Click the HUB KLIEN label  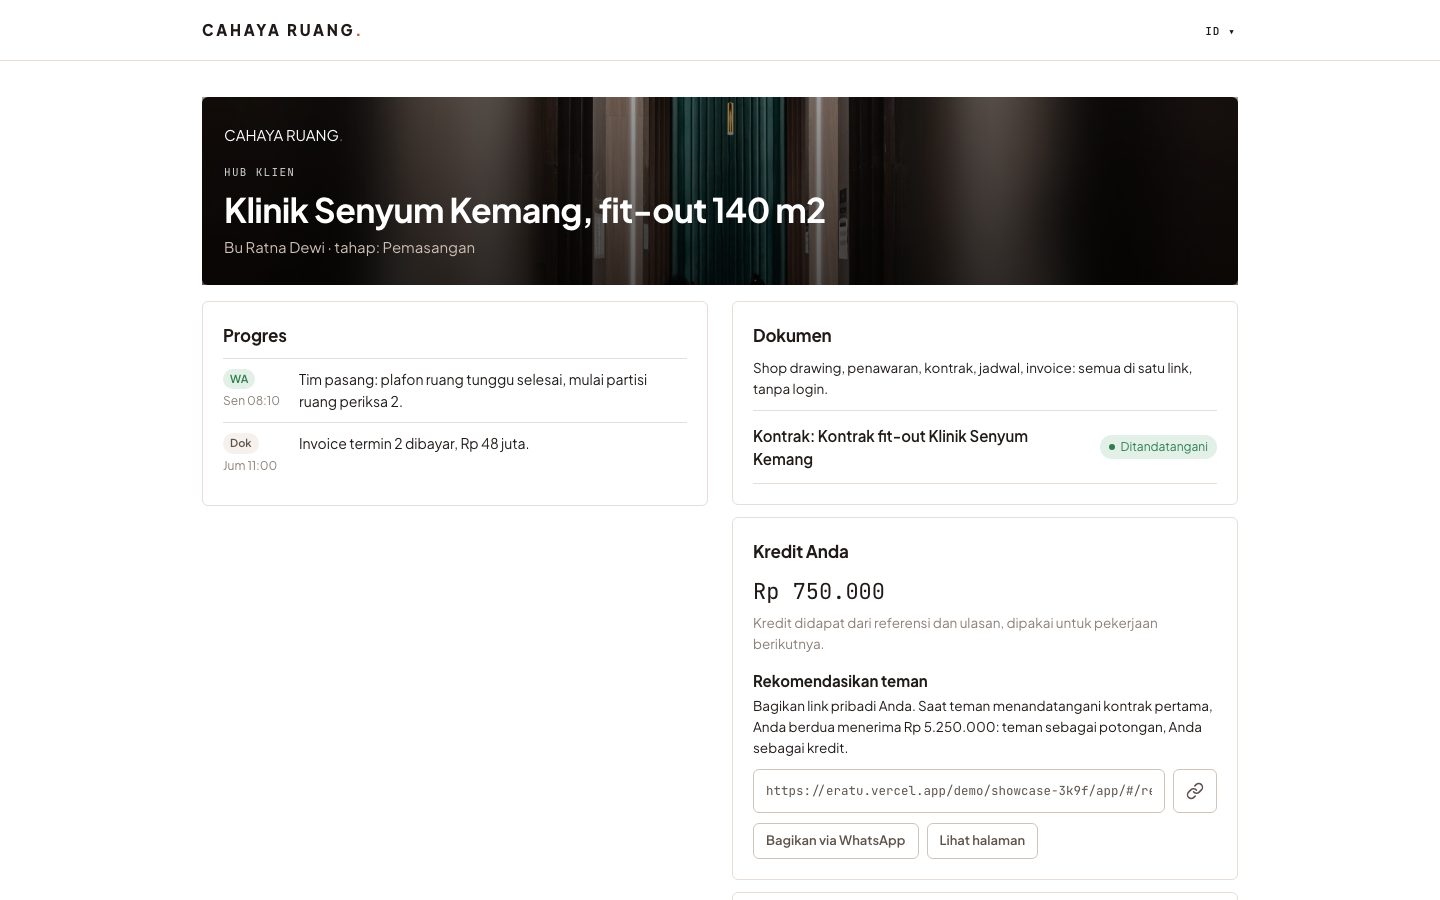259,172
